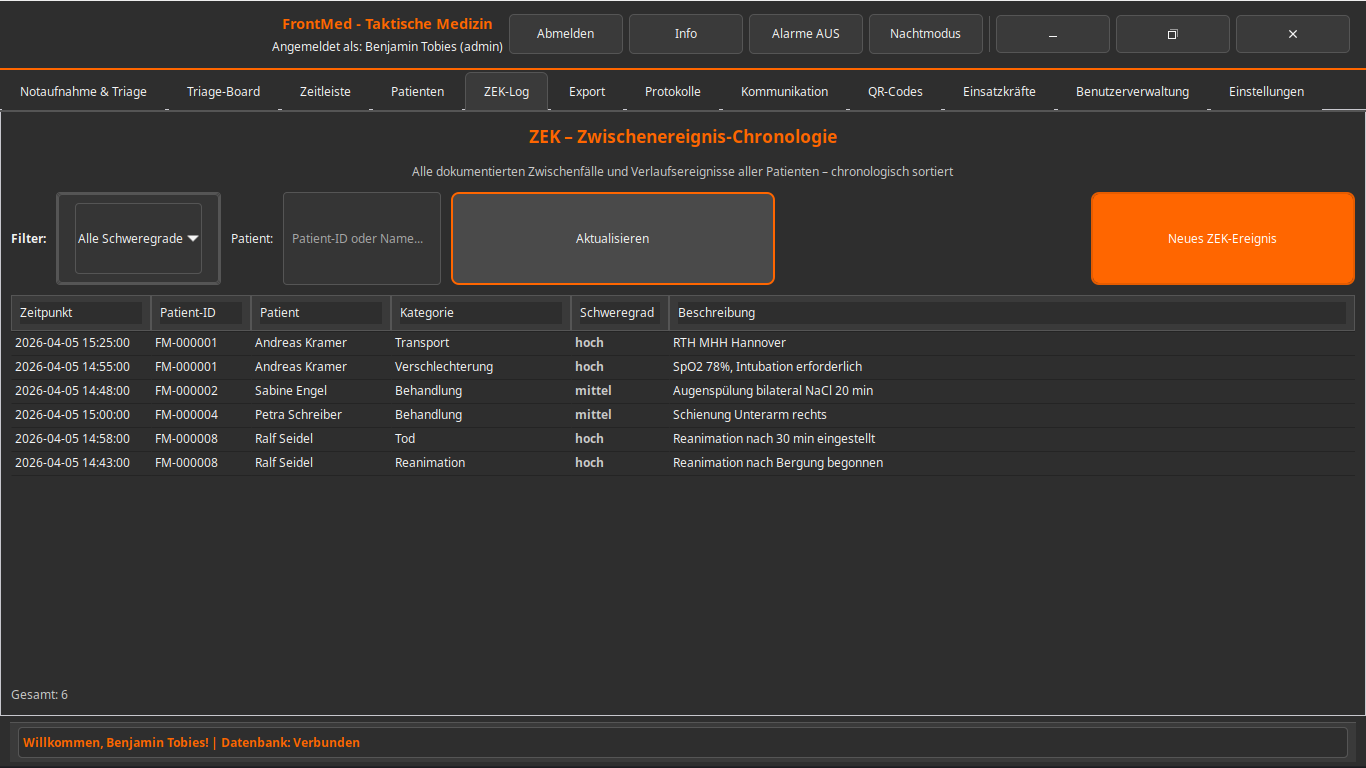Select the Notaufnahme & Triage tab
Viewport: 1366px width, 768px height.
click(83, 92)
